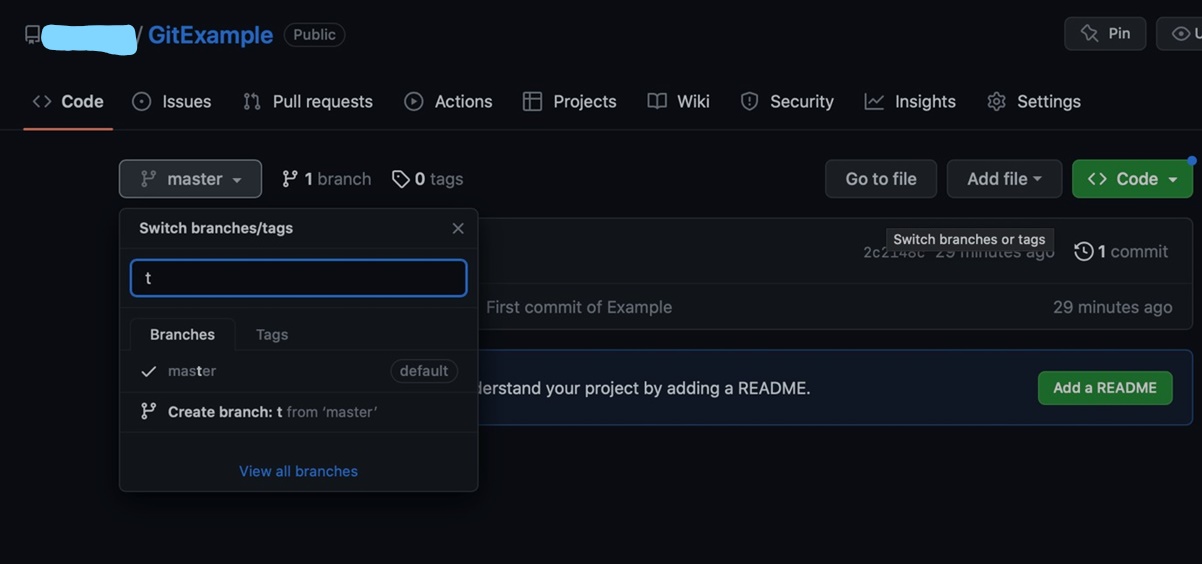
Task: Open the Actions tab
Action: (448, 101)
